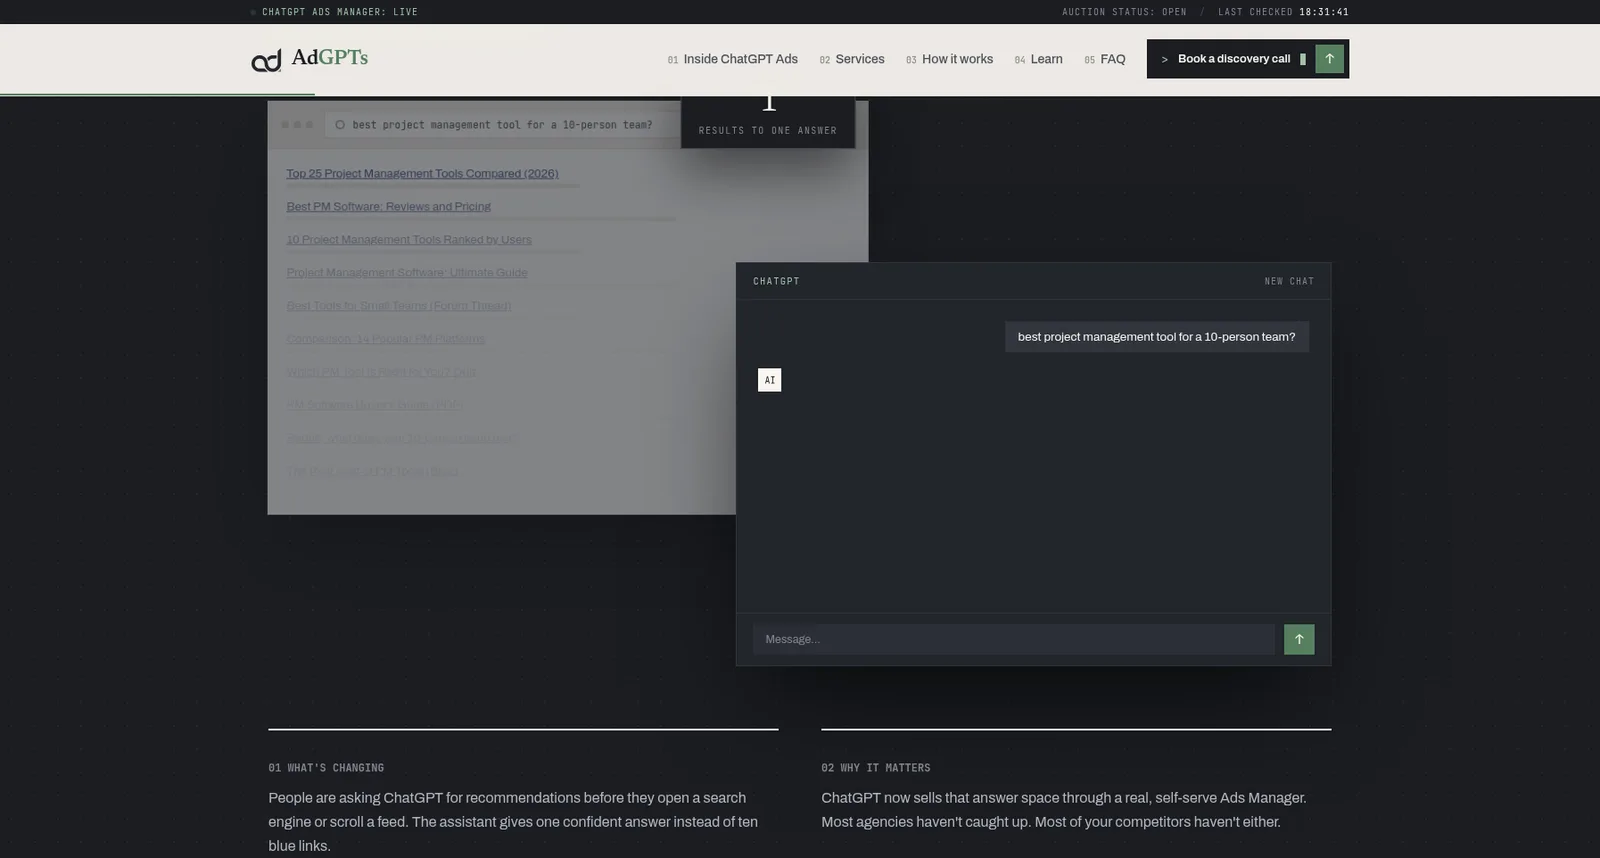Click the Results to One Answer counter label
1600x858 pixels.
[x=768, y=130]
